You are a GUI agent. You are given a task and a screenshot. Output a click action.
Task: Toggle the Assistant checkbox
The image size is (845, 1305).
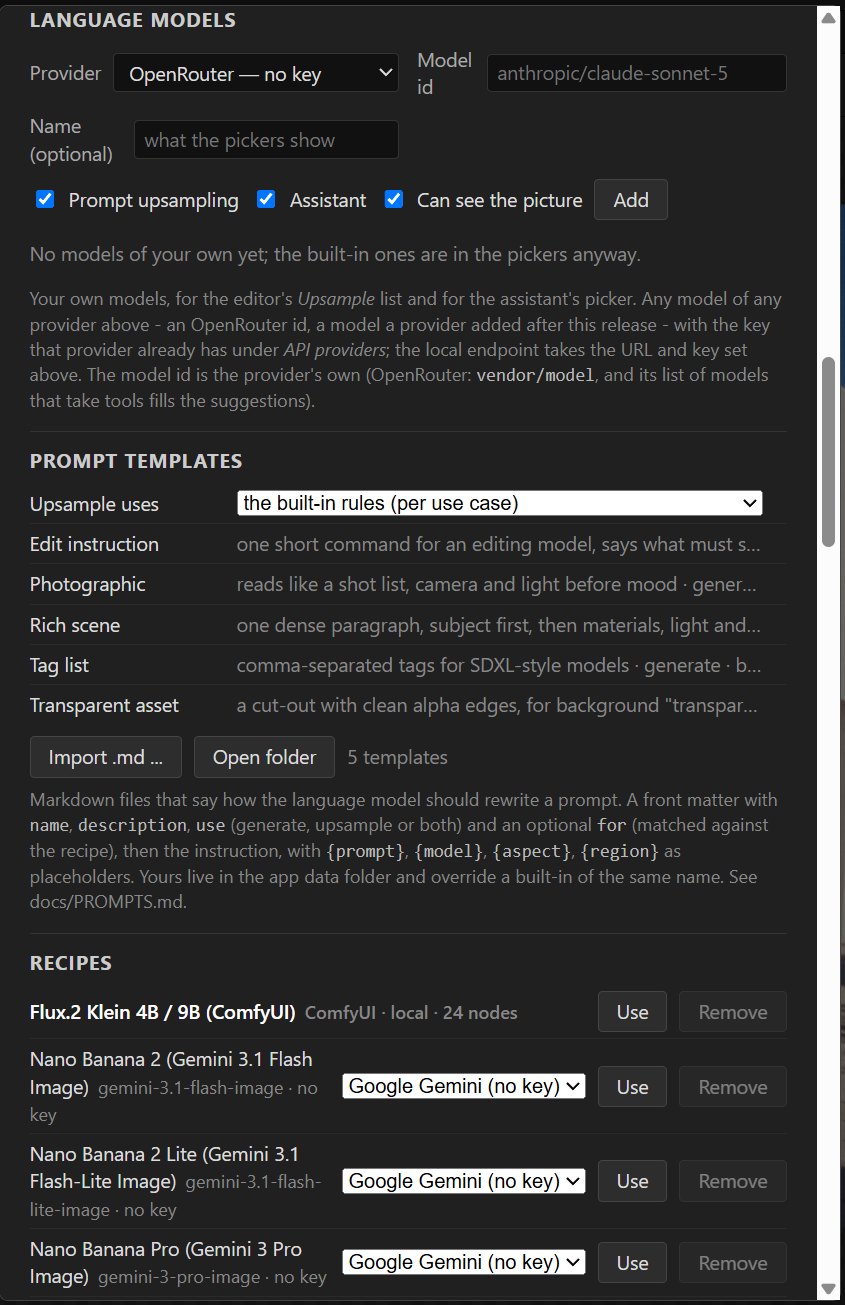click(266, 199)
